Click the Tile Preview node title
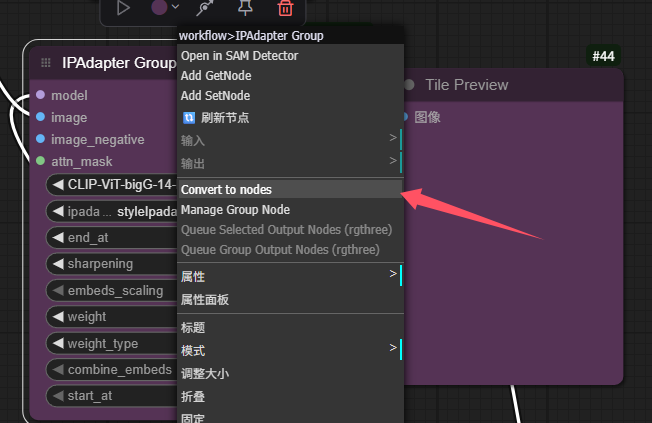 tap(467, 85)
